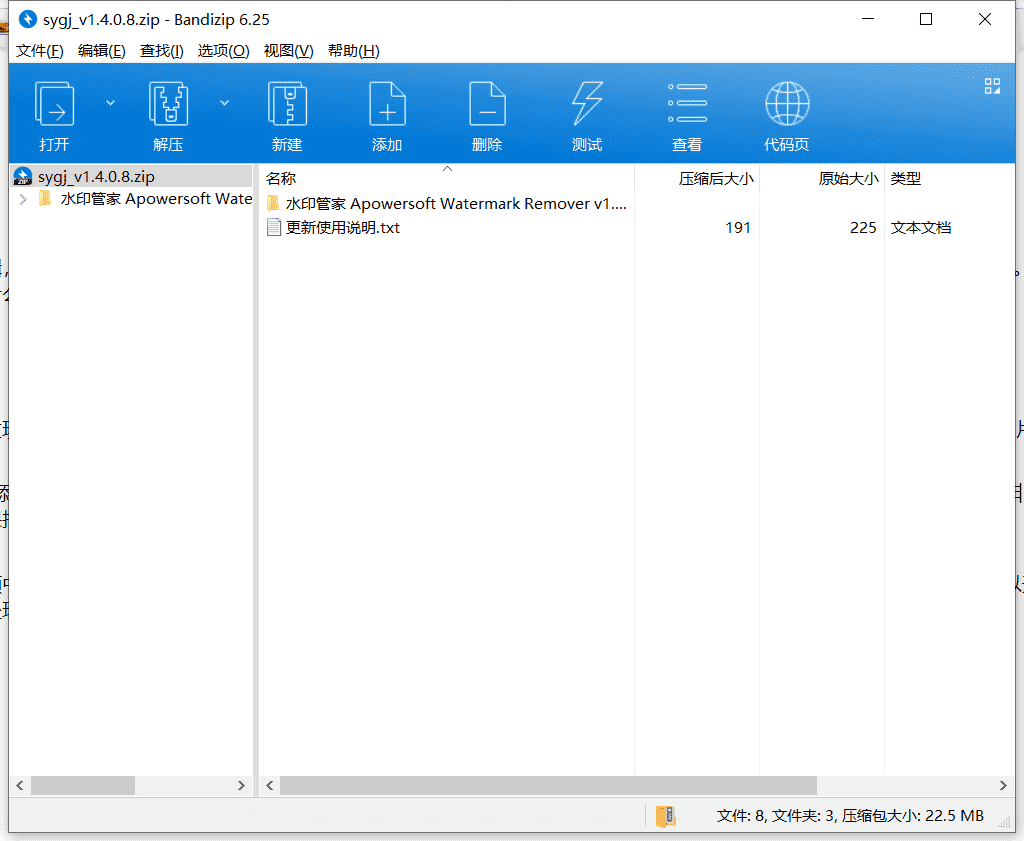Maximize the Bandizip window
Viewport: 1024px width, 841px height.
[x=926, y=20]
